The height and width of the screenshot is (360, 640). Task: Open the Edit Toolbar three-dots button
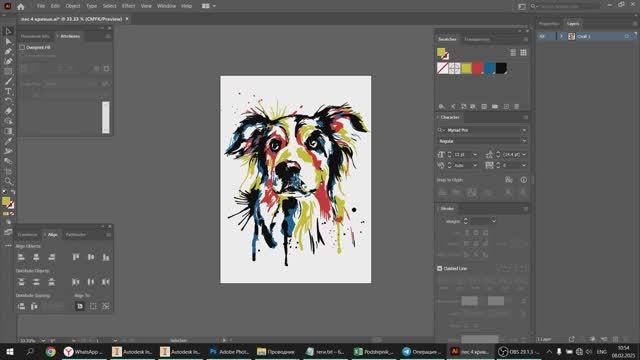tap(8, 246)
